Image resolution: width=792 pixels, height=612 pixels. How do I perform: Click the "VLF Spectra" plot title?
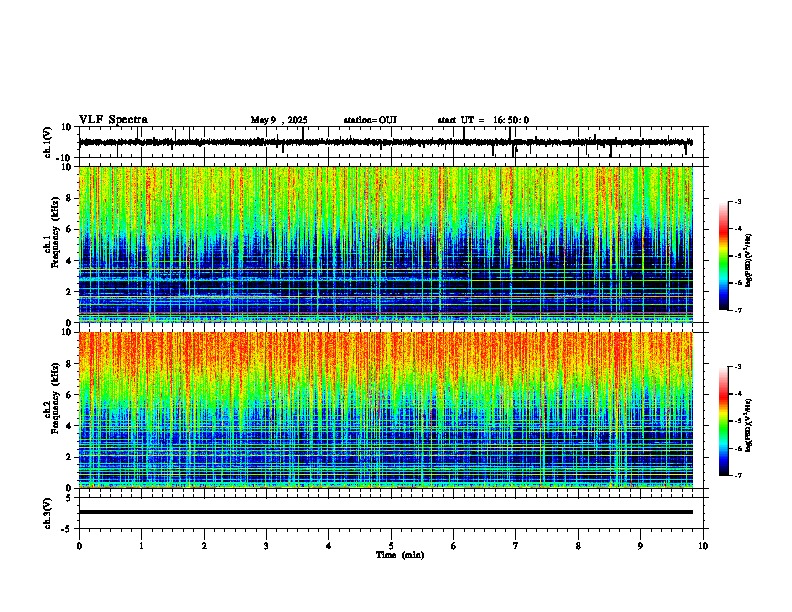click(x=113, y=120)
